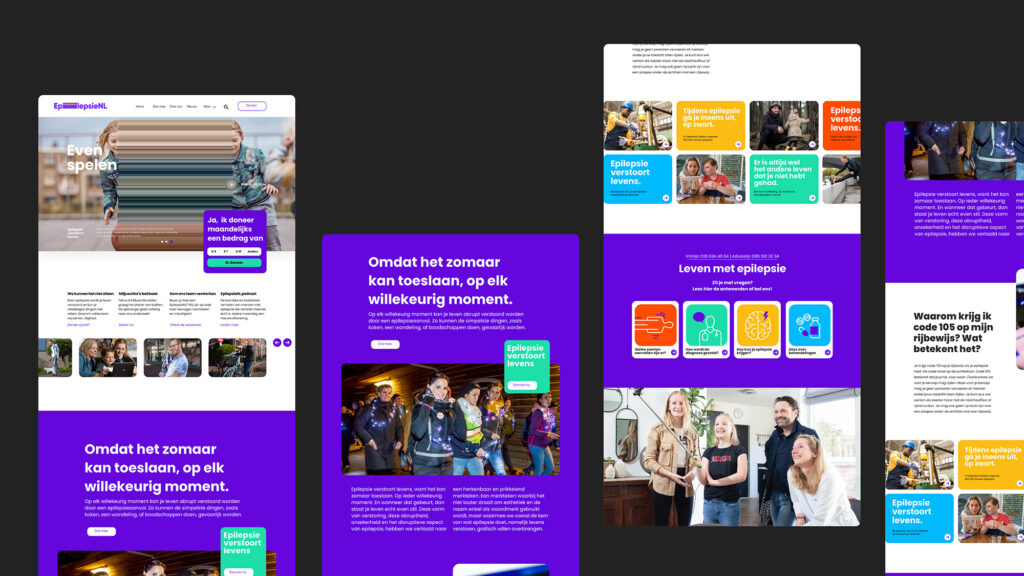Click the carousel next arrow icon
The height and width of the screenshot is (576, 1024).
pyautogui.click(x=287, y=343)
